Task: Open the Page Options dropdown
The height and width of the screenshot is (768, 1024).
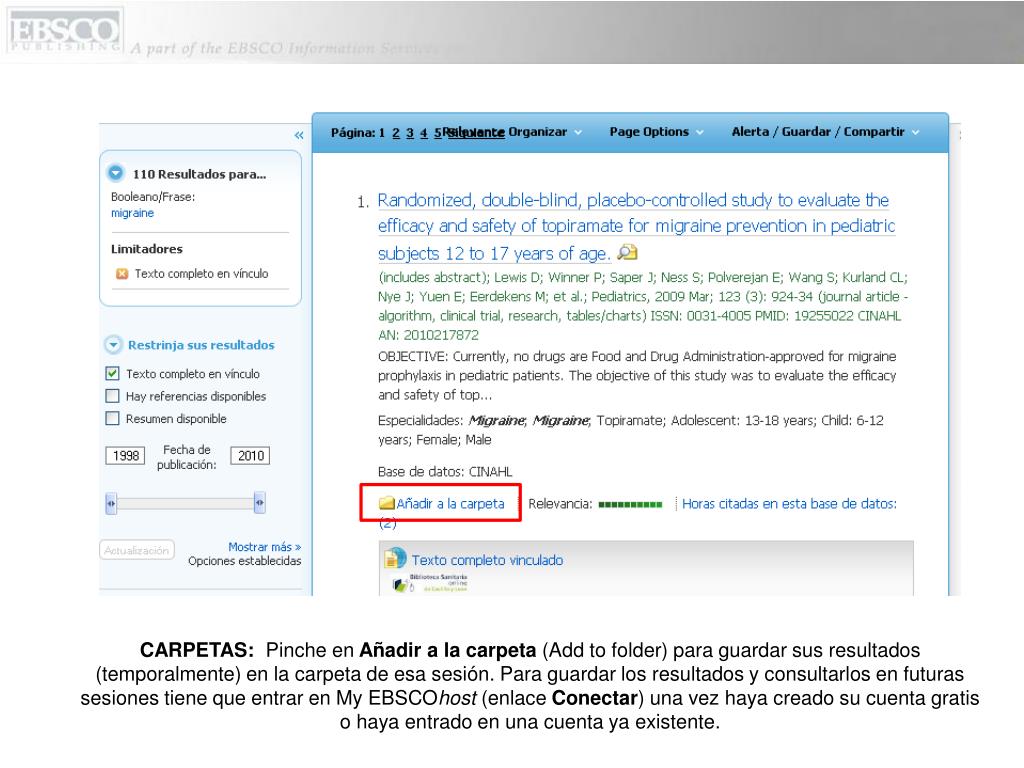Action: tap(656, 132)
